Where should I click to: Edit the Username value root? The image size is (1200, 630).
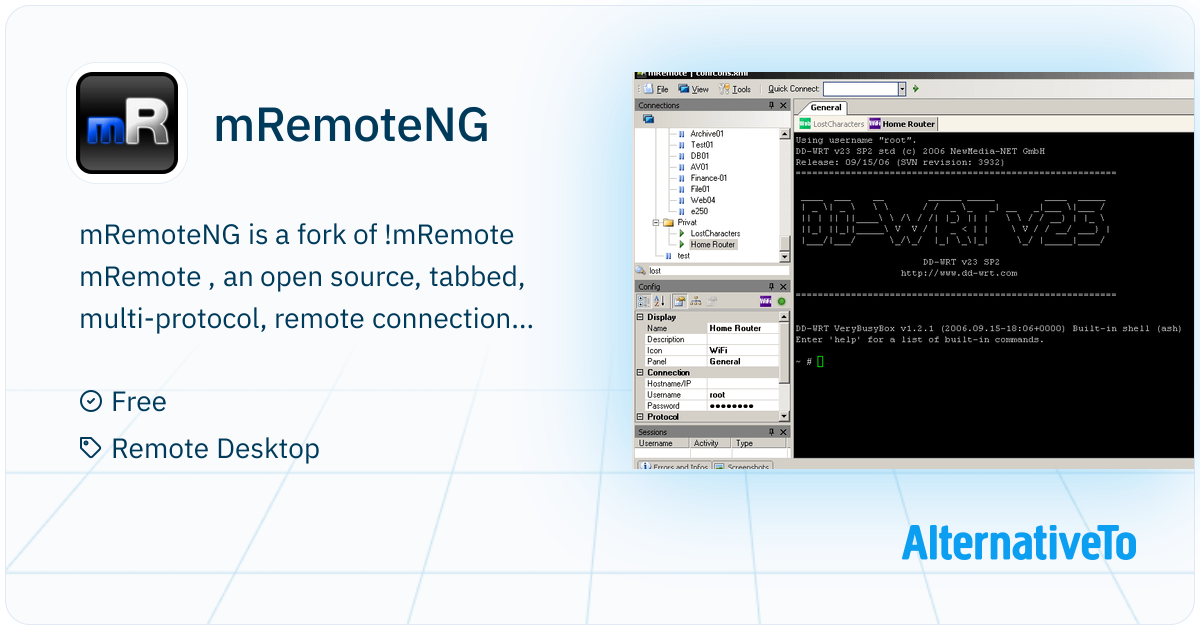pos(743,394)
